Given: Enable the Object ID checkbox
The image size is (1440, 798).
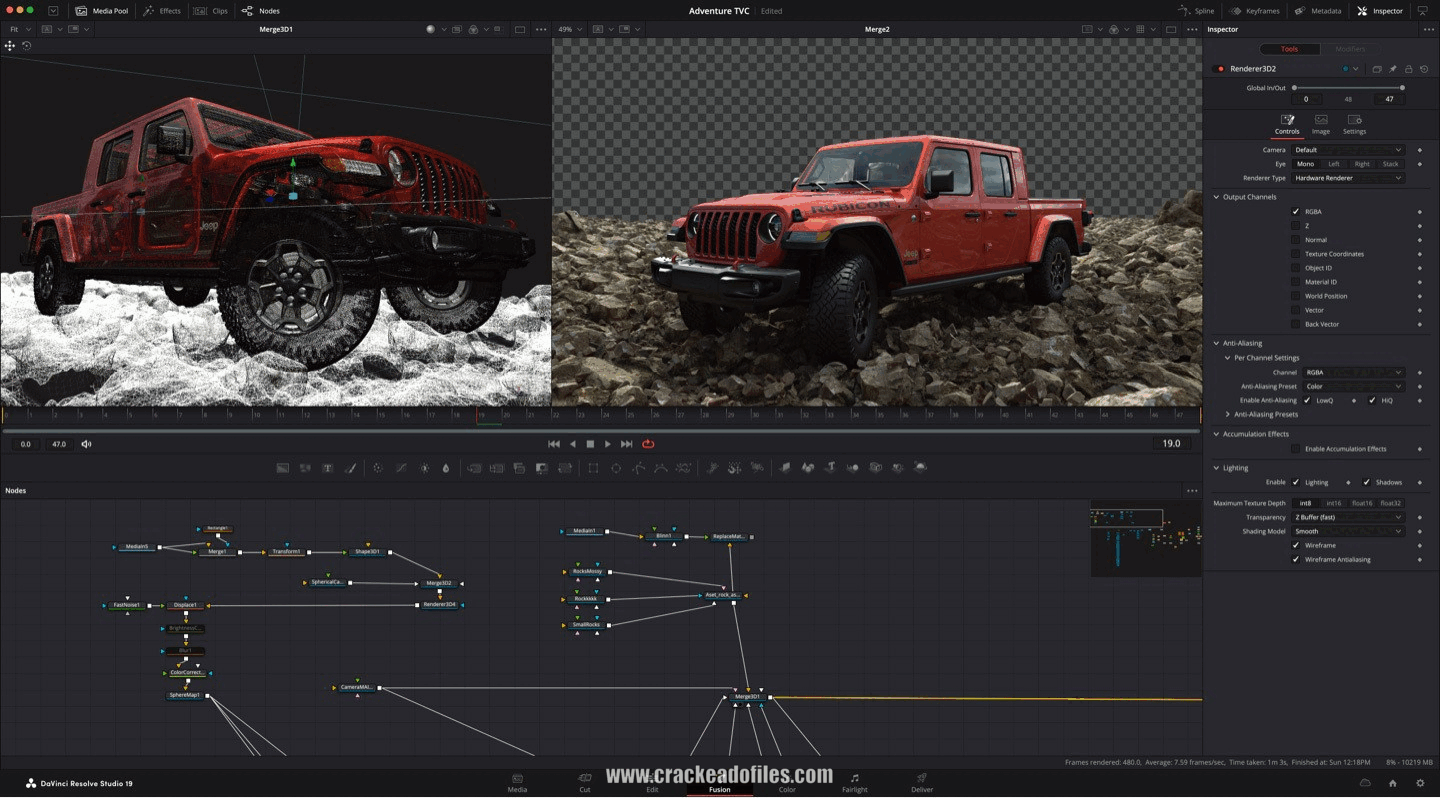Looking at the screenshot, I should [1296, 268].
